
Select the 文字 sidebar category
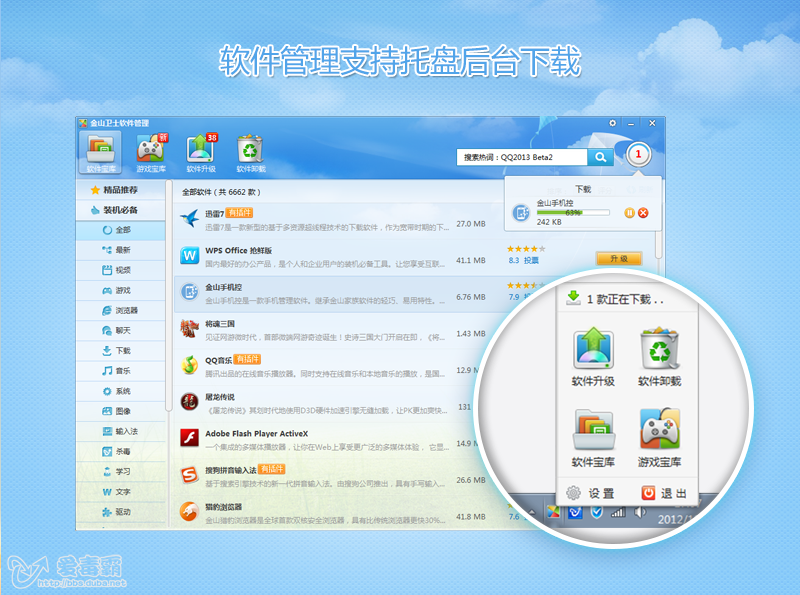(x=120, y=492)
